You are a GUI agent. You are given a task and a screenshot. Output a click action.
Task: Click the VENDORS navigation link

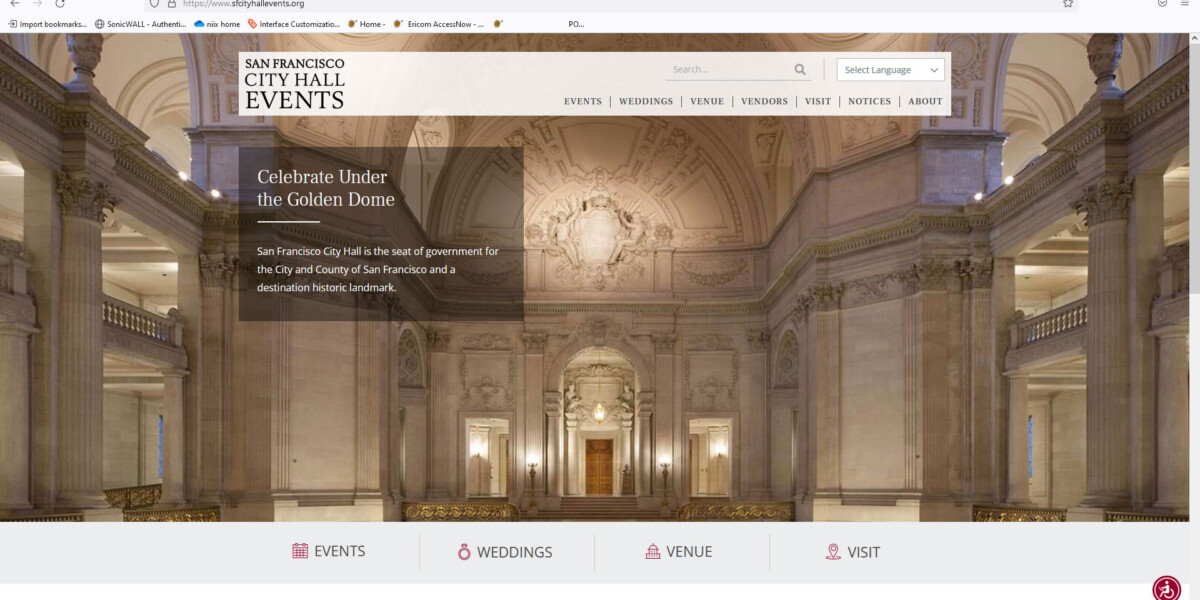pos(764,101)
